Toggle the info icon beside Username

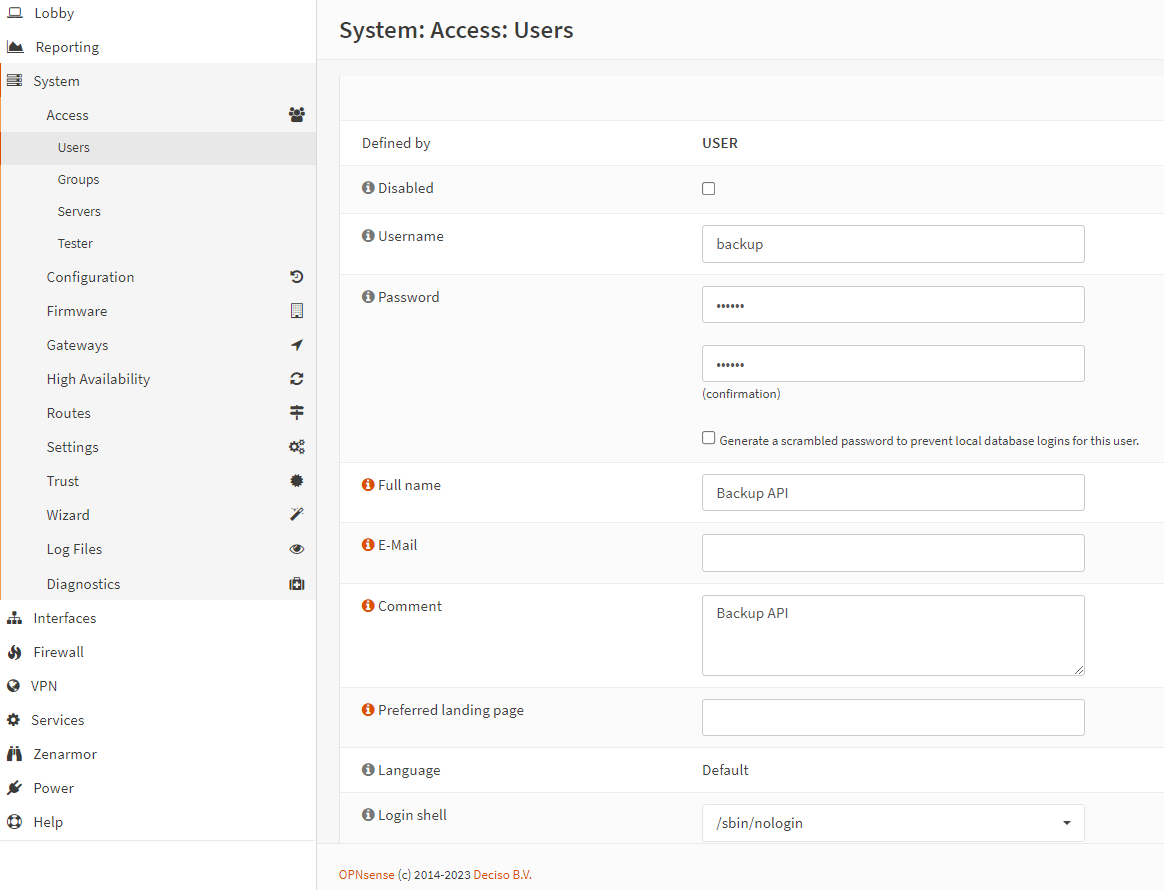368,236
